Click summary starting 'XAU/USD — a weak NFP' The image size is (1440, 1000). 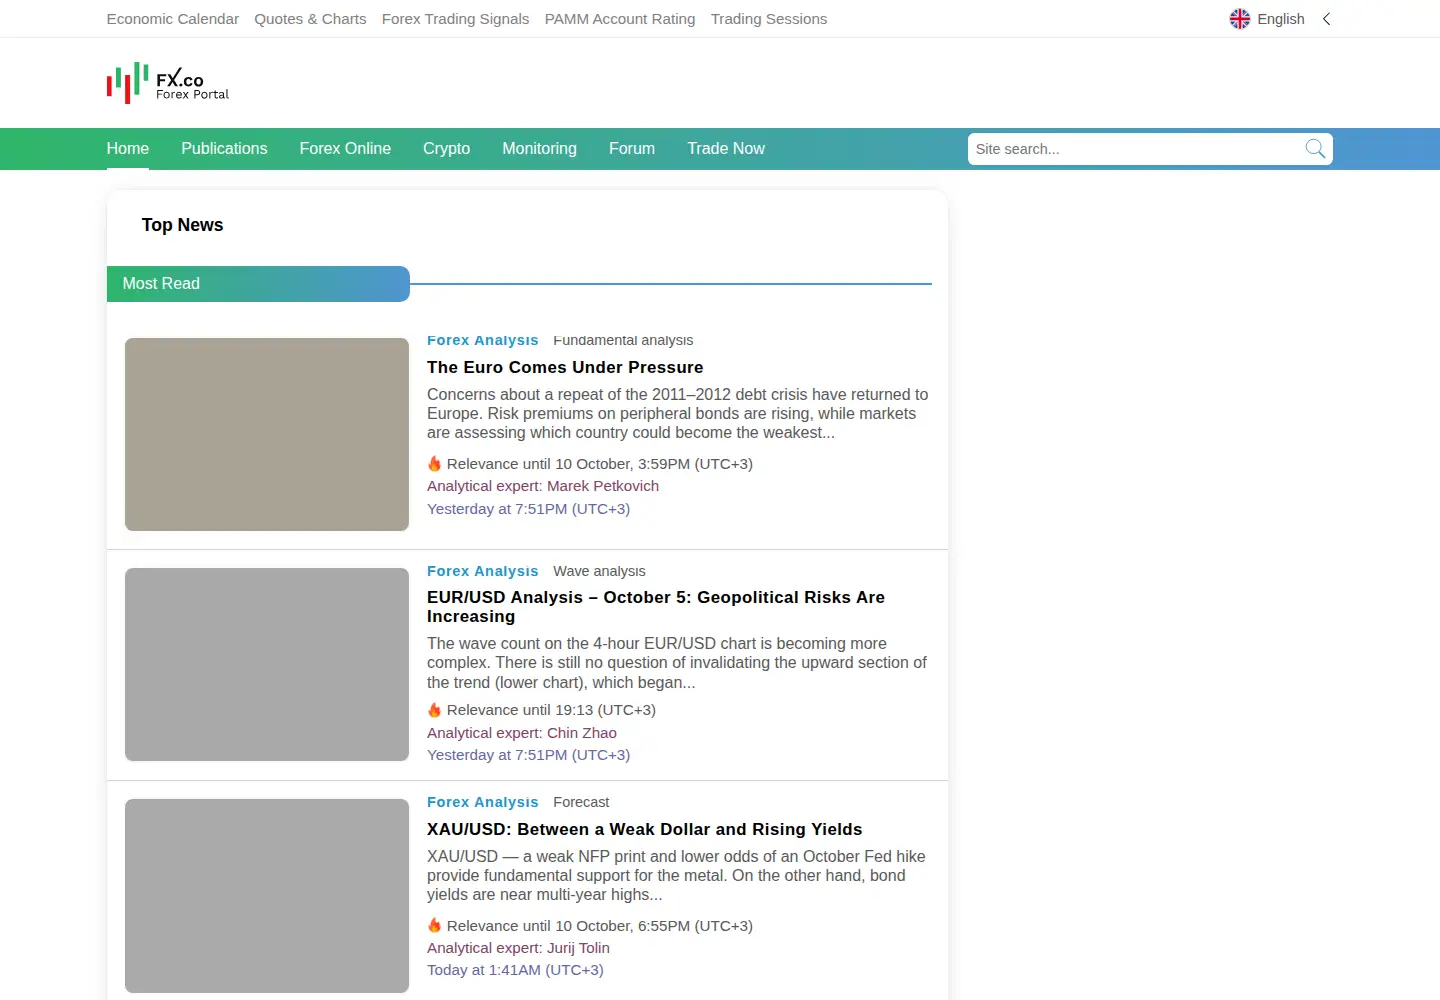pos(677,876)
